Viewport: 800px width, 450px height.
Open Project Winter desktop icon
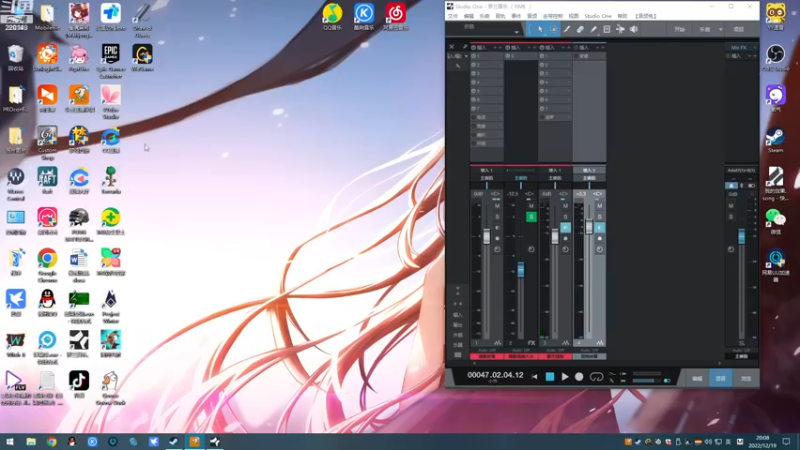[x=111, y=307]
